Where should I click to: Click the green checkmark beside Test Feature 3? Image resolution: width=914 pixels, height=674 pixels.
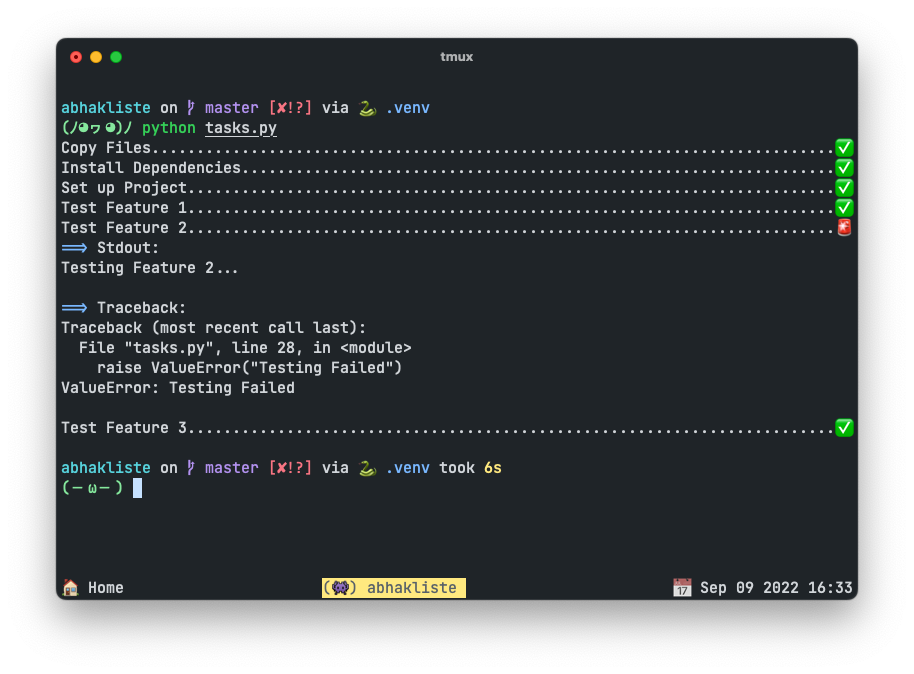844,427
